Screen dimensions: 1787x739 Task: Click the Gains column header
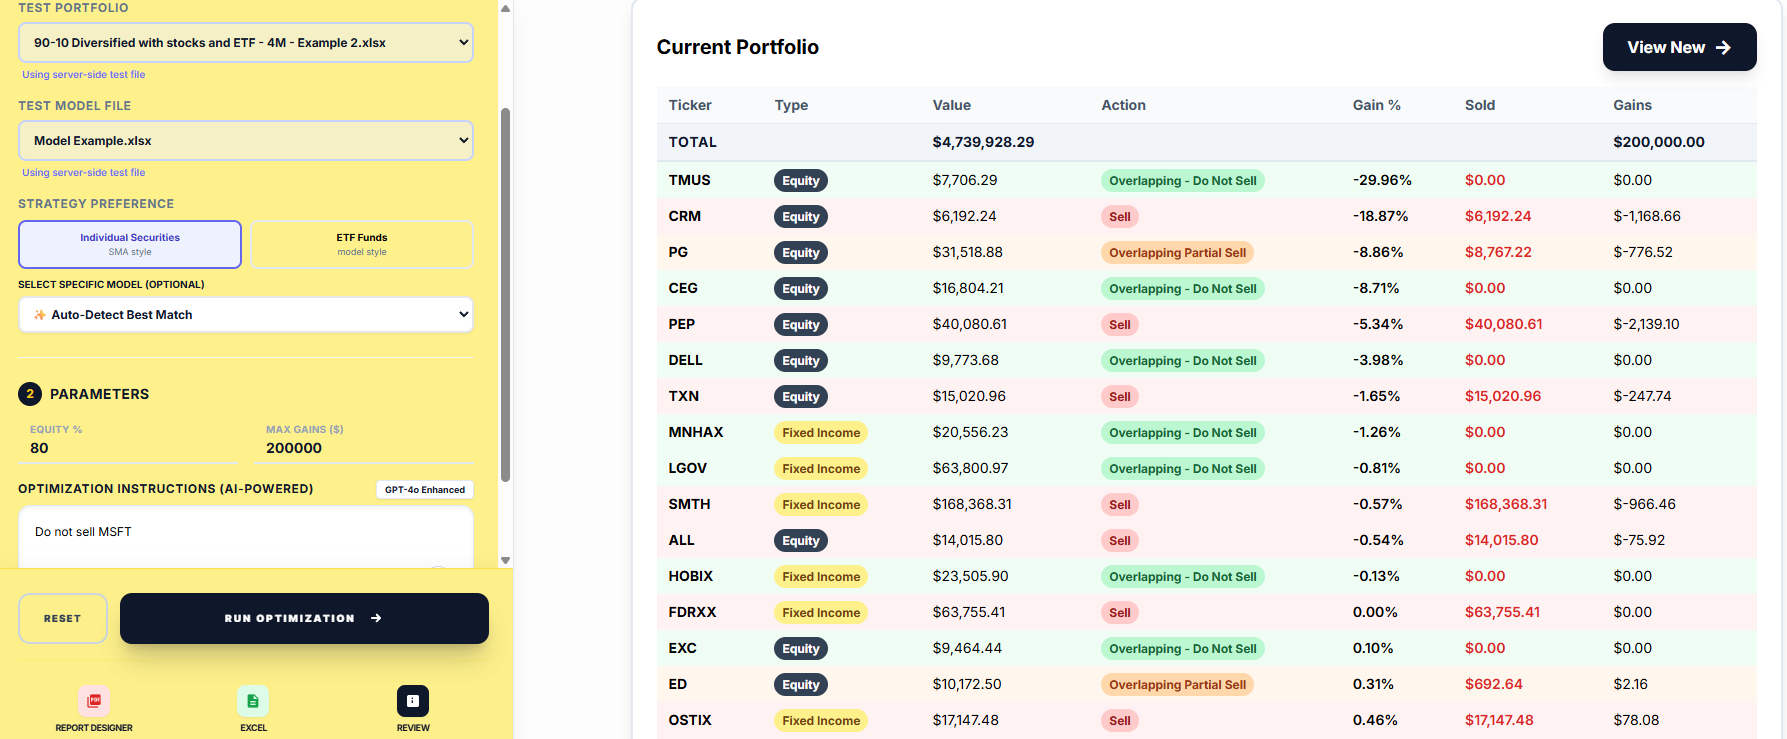[x=1632, y=105]
